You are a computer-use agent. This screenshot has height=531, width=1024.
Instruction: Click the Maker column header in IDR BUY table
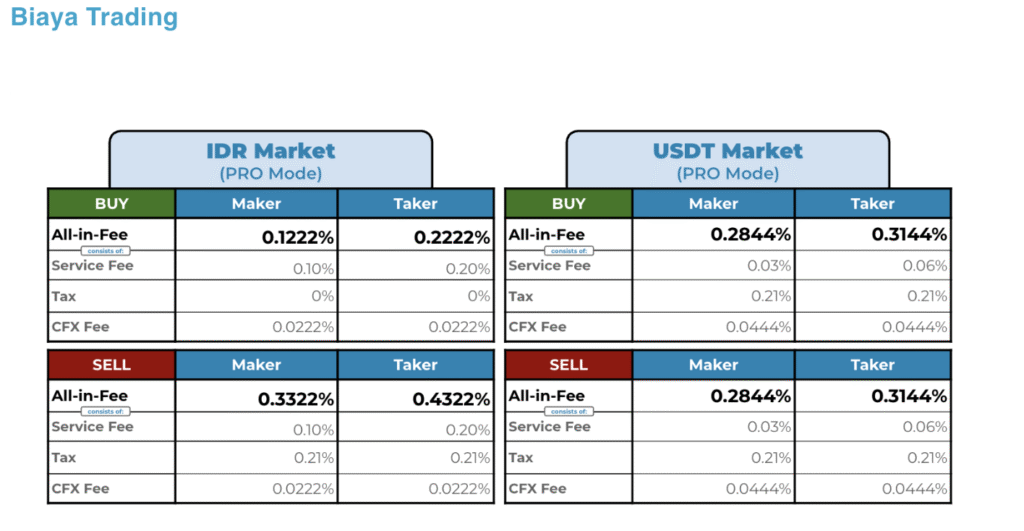point(257,204)
